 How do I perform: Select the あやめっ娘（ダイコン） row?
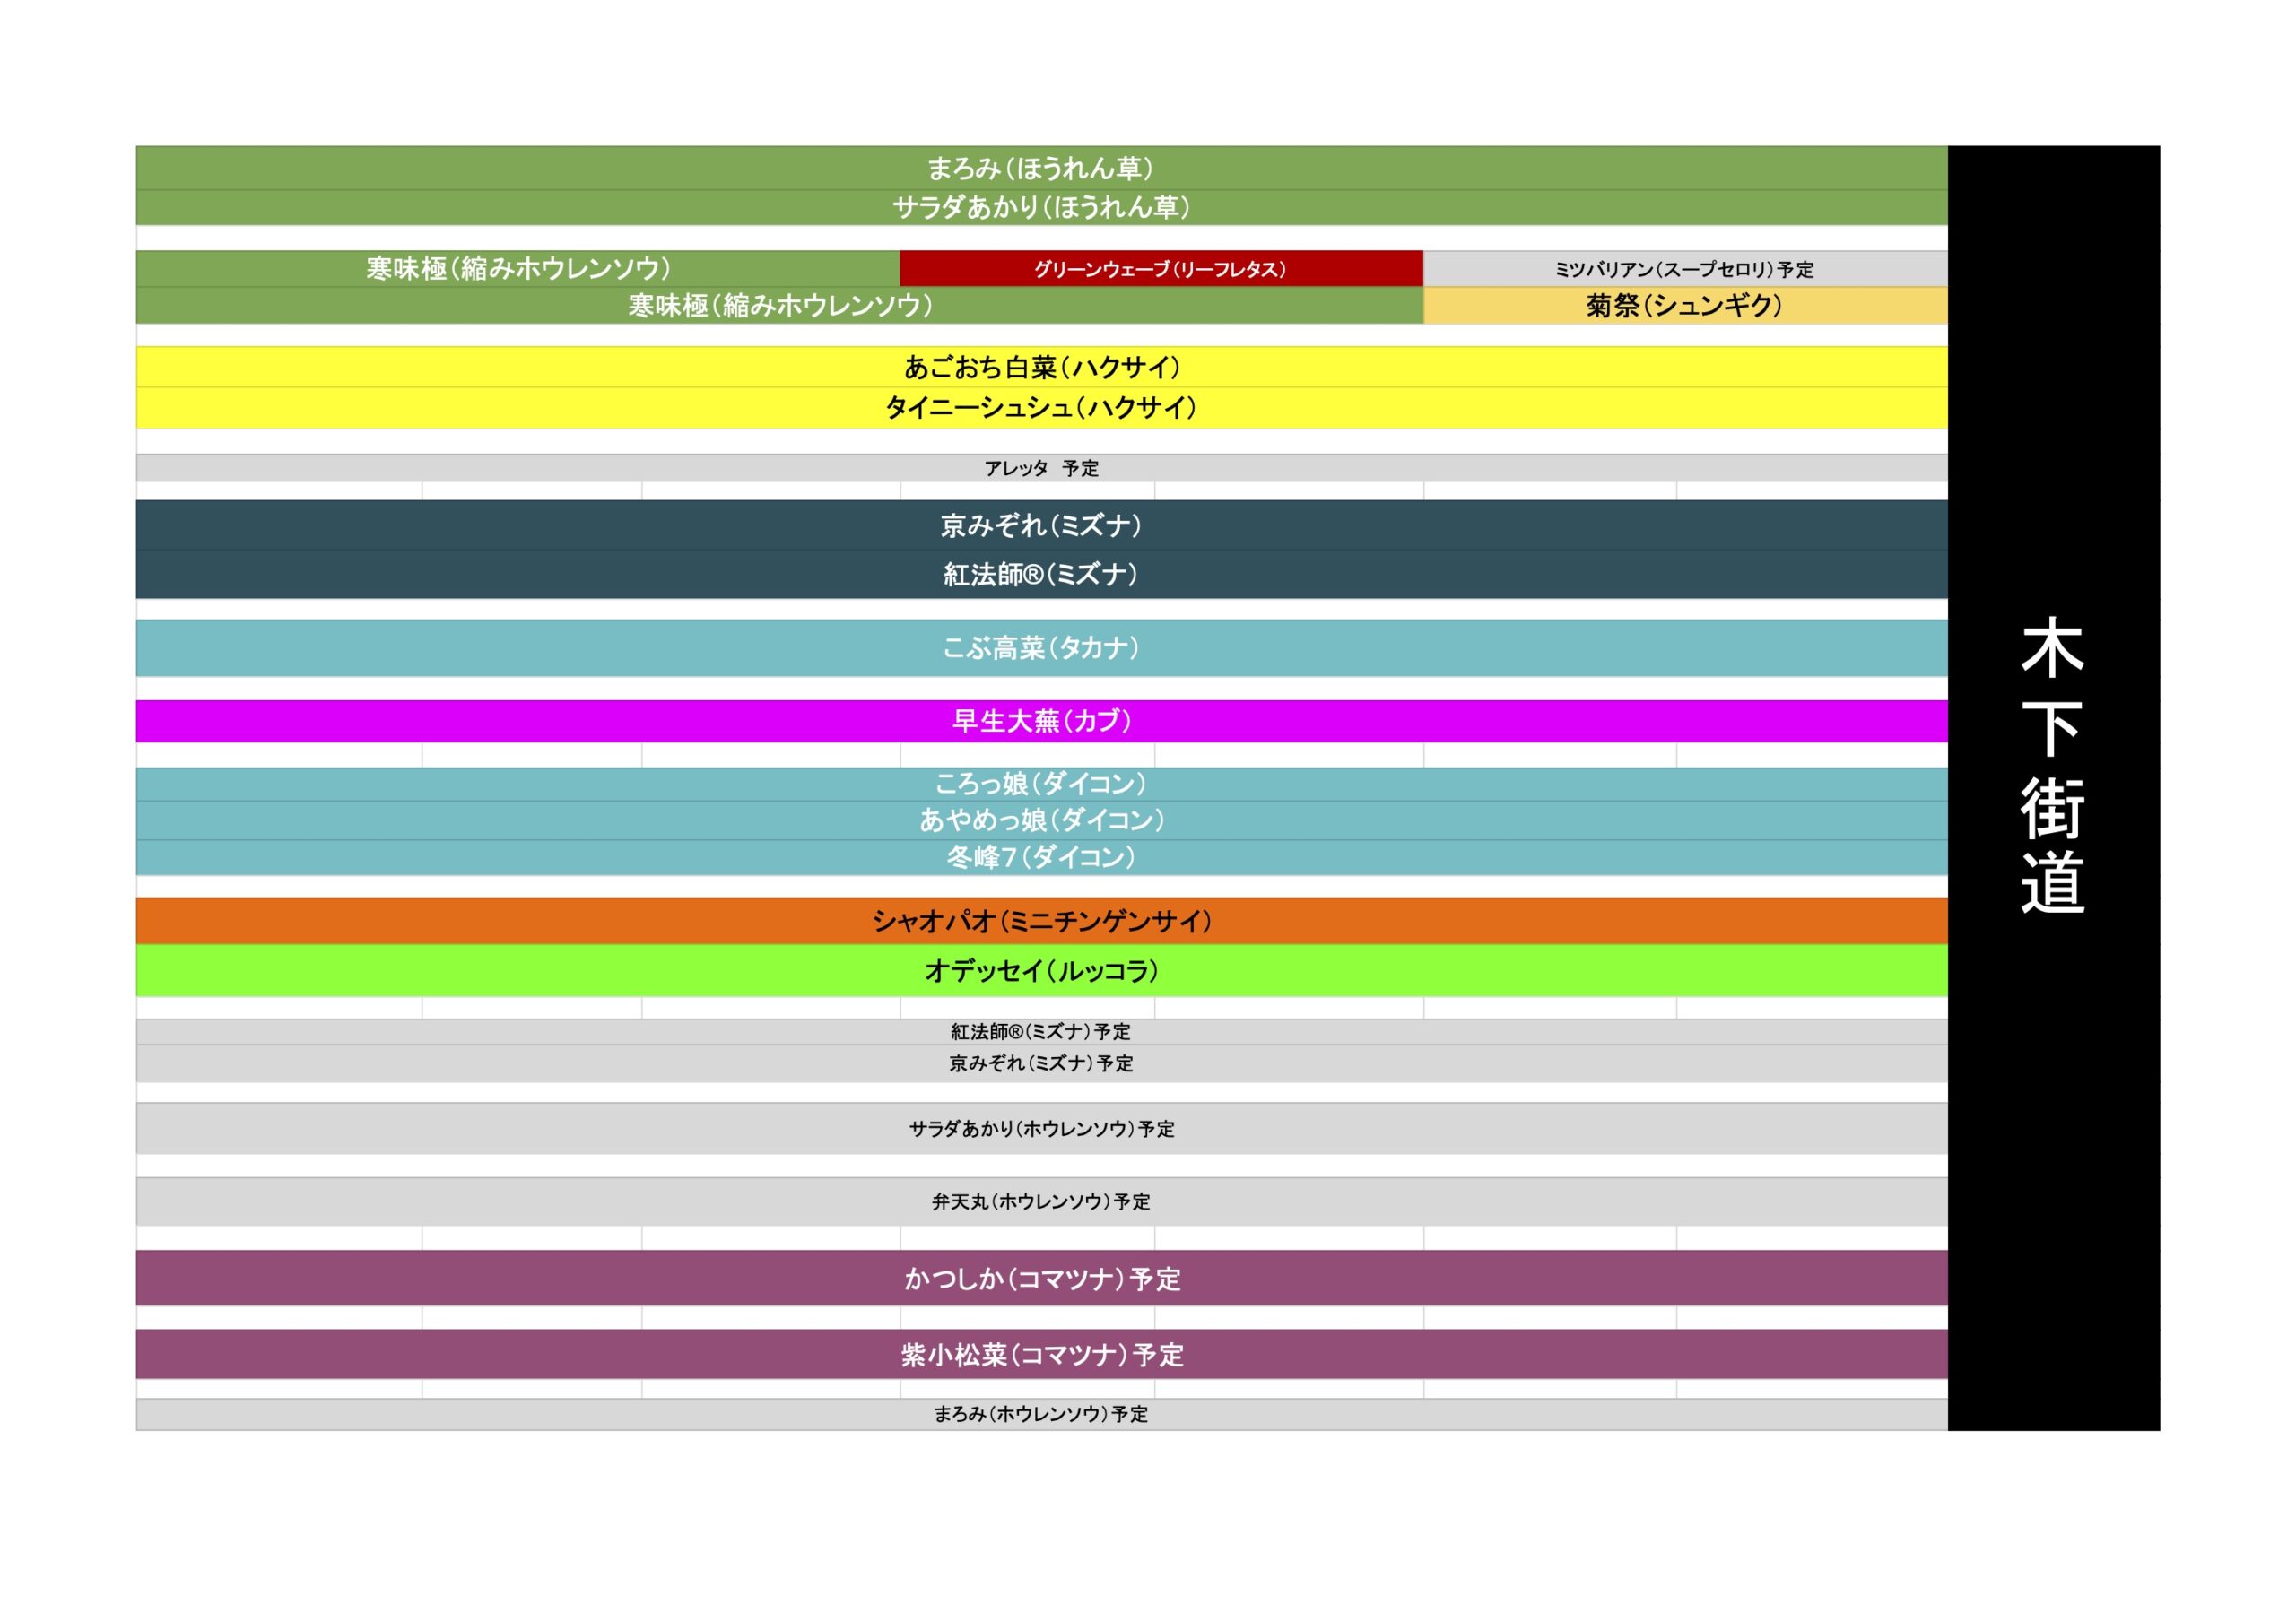(x=1041, y=820)
